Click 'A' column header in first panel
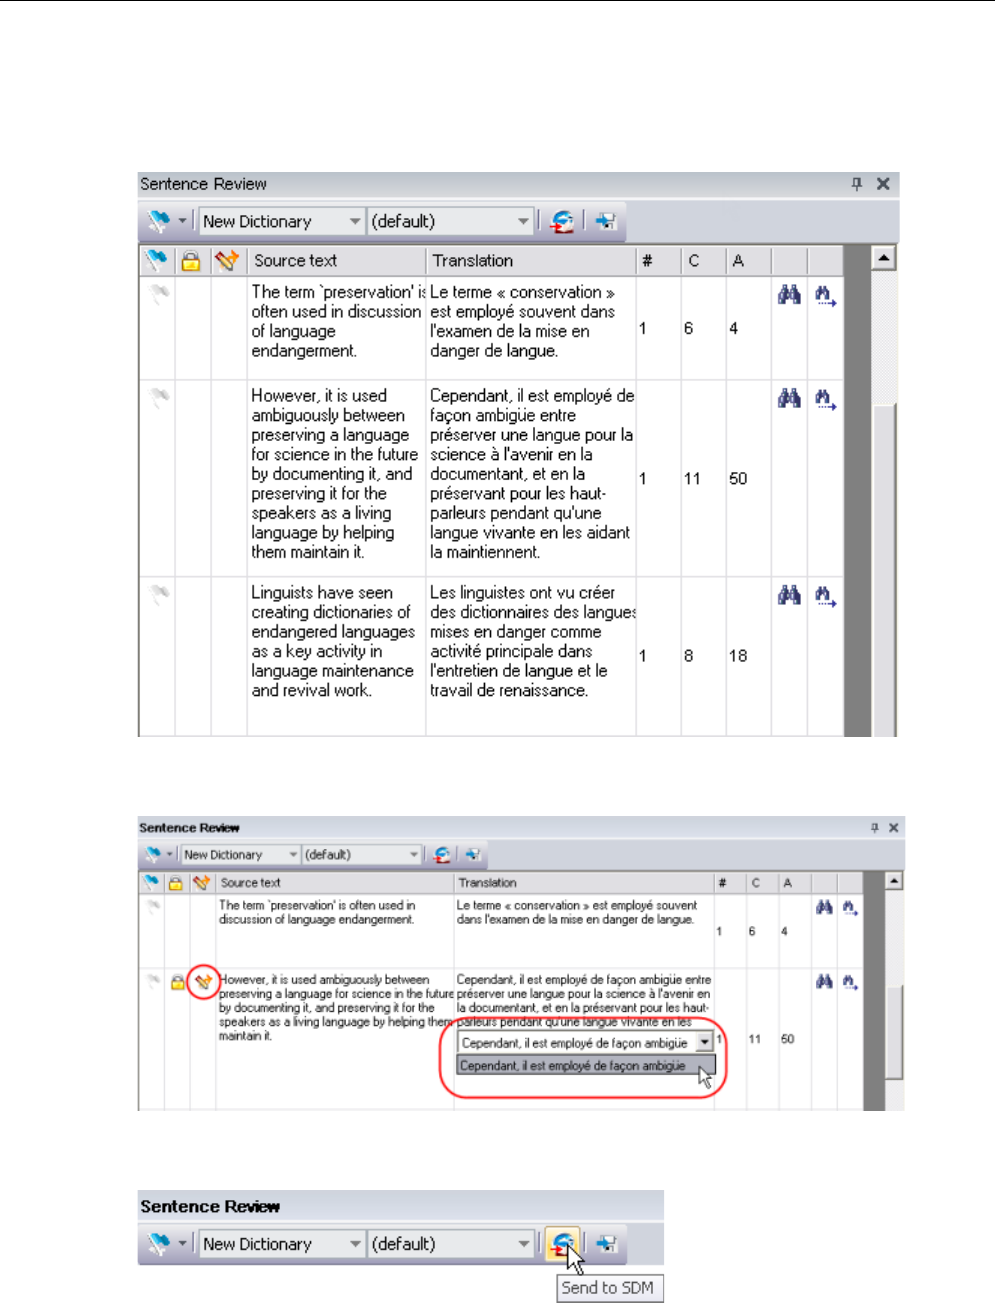Viewport: 995px width, 1303px height. click(x=749, y=261)
